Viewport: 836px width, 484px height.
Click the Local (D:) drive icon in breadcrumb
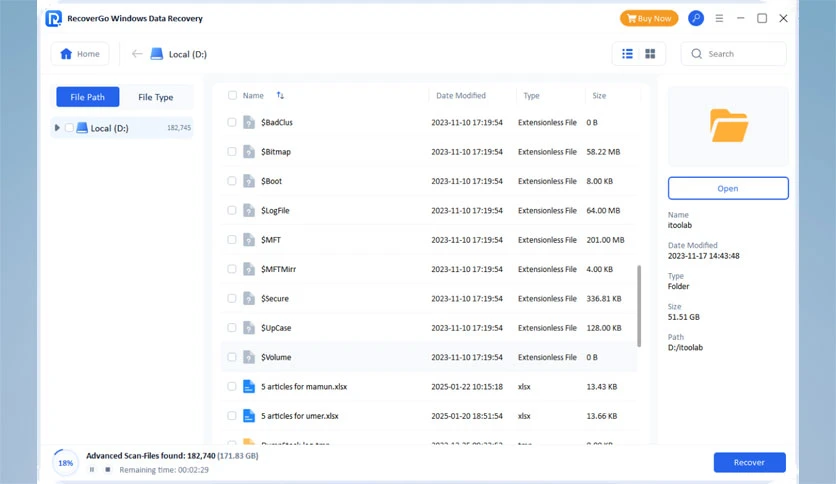[x=157, y=54]
